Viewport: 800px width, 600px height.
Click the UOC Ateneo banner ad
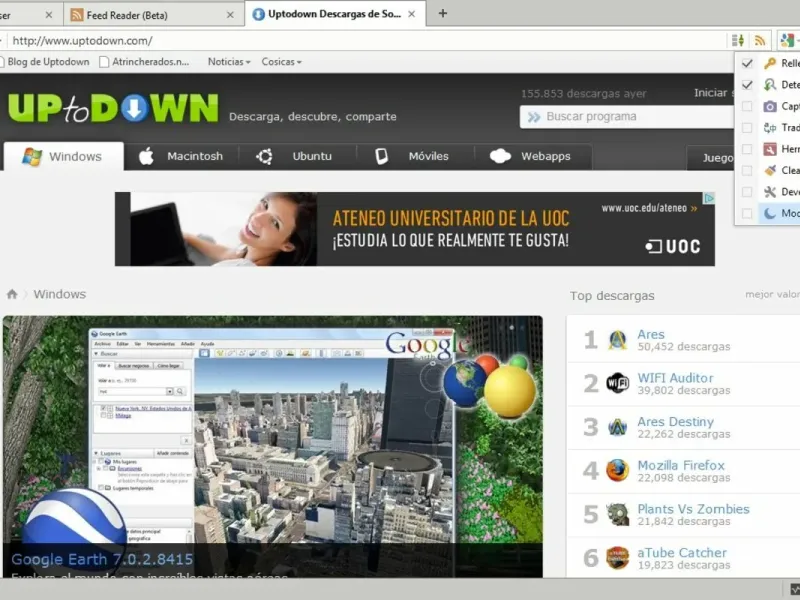click(x=414, y=229)
